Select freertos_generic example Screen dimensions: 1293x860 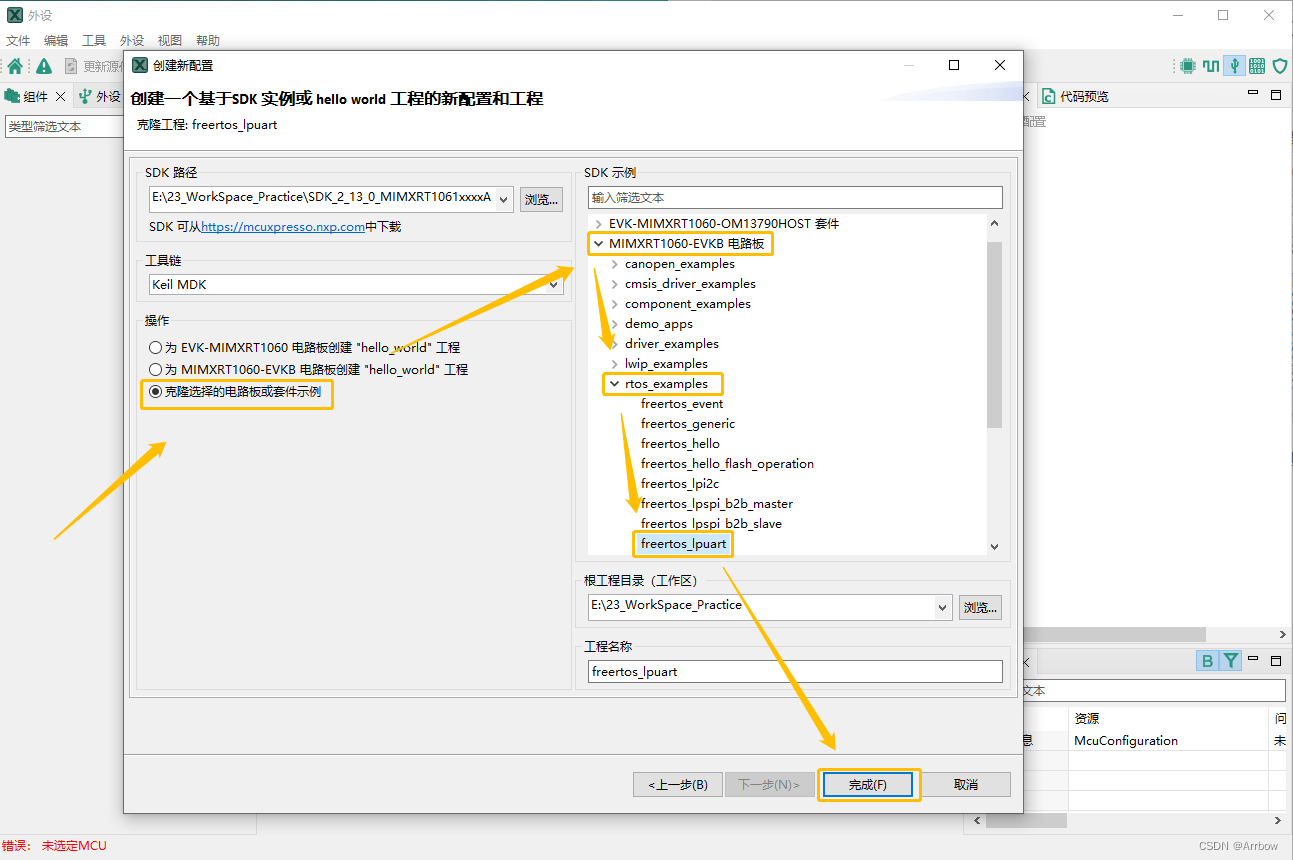[x=688, y=424]
